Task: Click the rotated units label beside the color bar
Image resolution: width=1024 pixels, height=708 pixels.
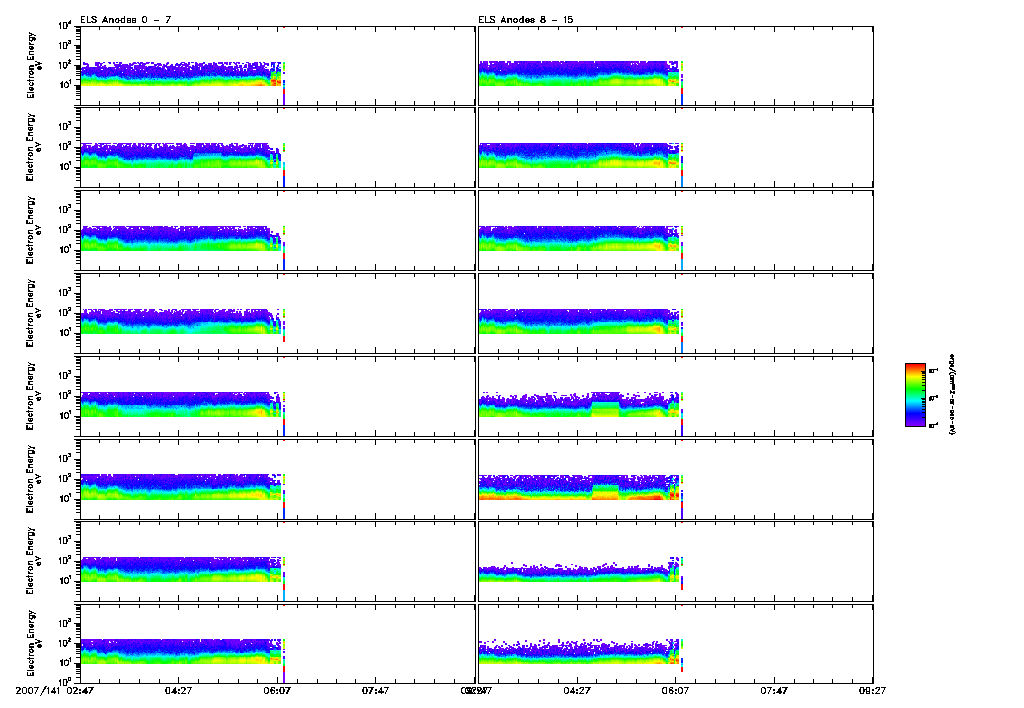Action: coord(952,395)
